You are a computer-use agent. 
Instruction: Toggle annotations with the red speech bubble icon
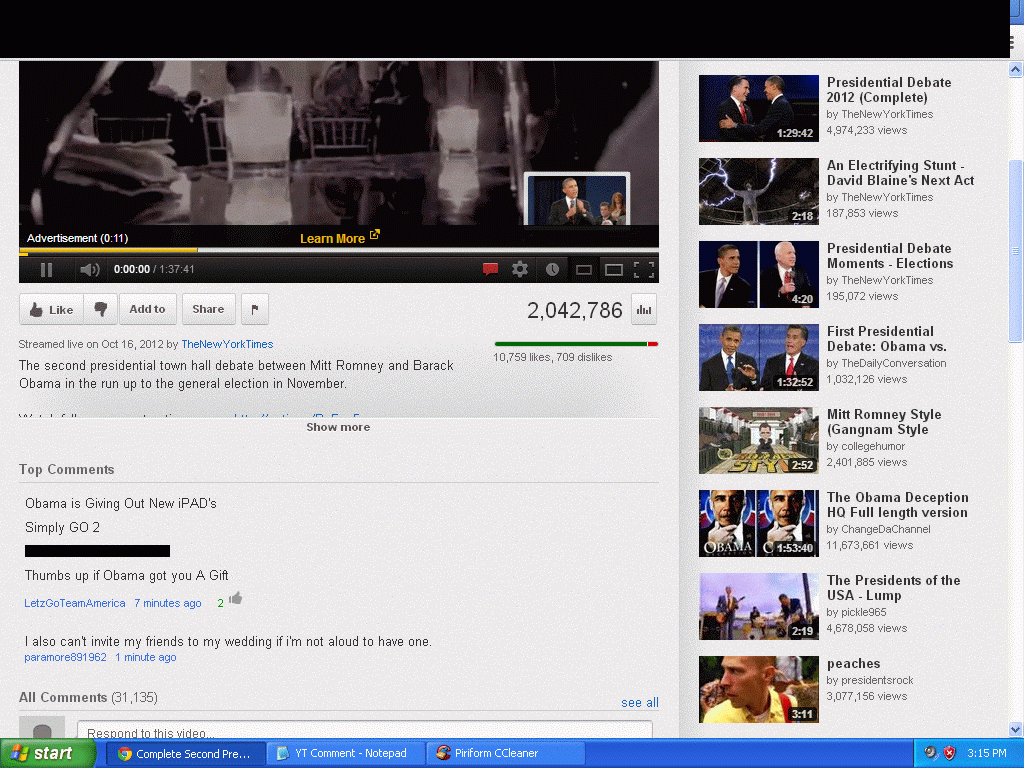pyautogui.click(x=490, y=269)
